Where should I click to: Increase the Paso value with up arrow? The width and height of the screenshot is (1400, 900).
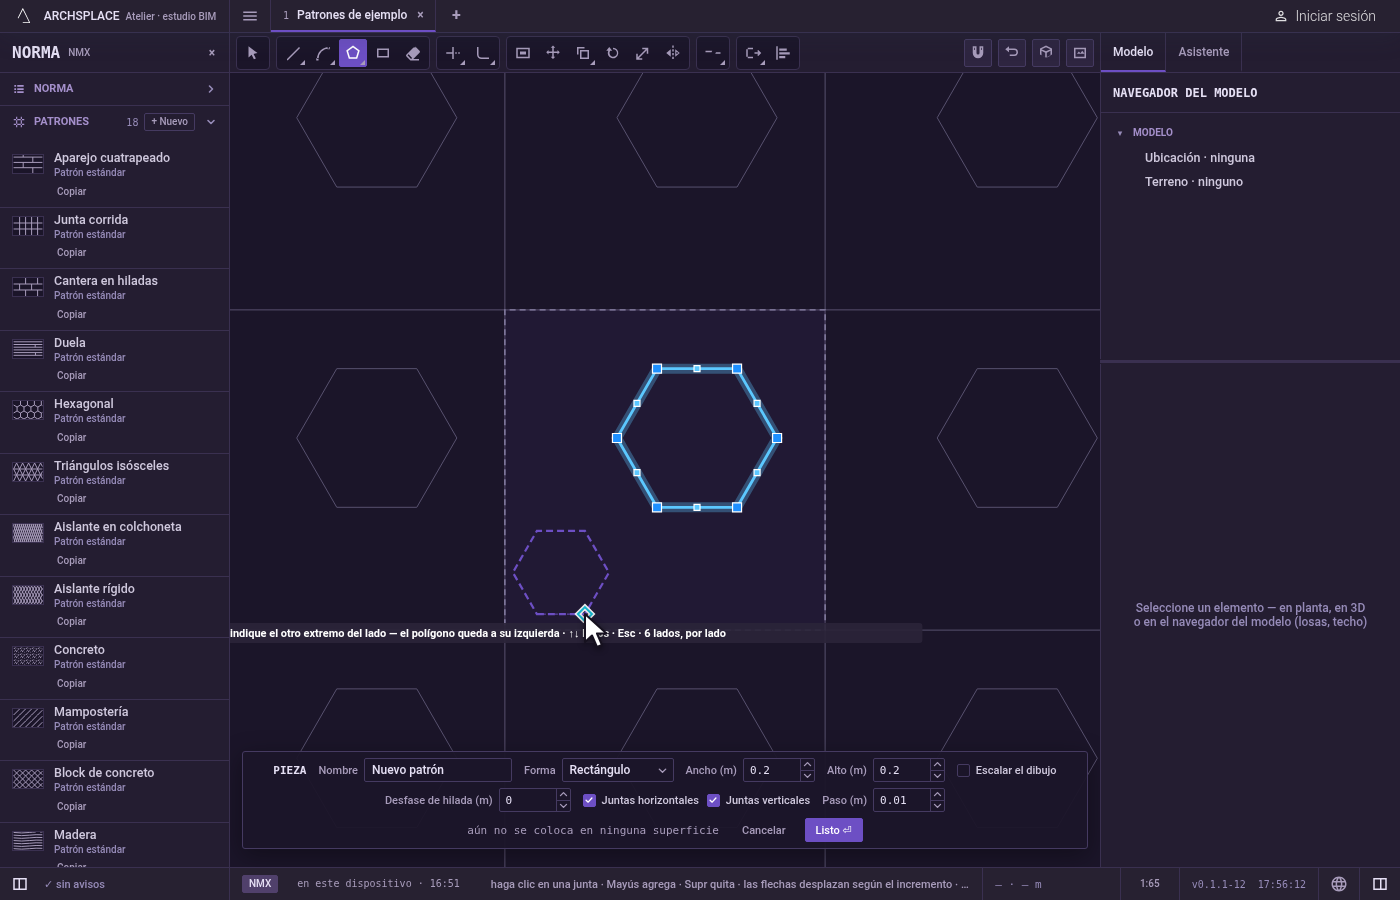(x=937, y=795)
